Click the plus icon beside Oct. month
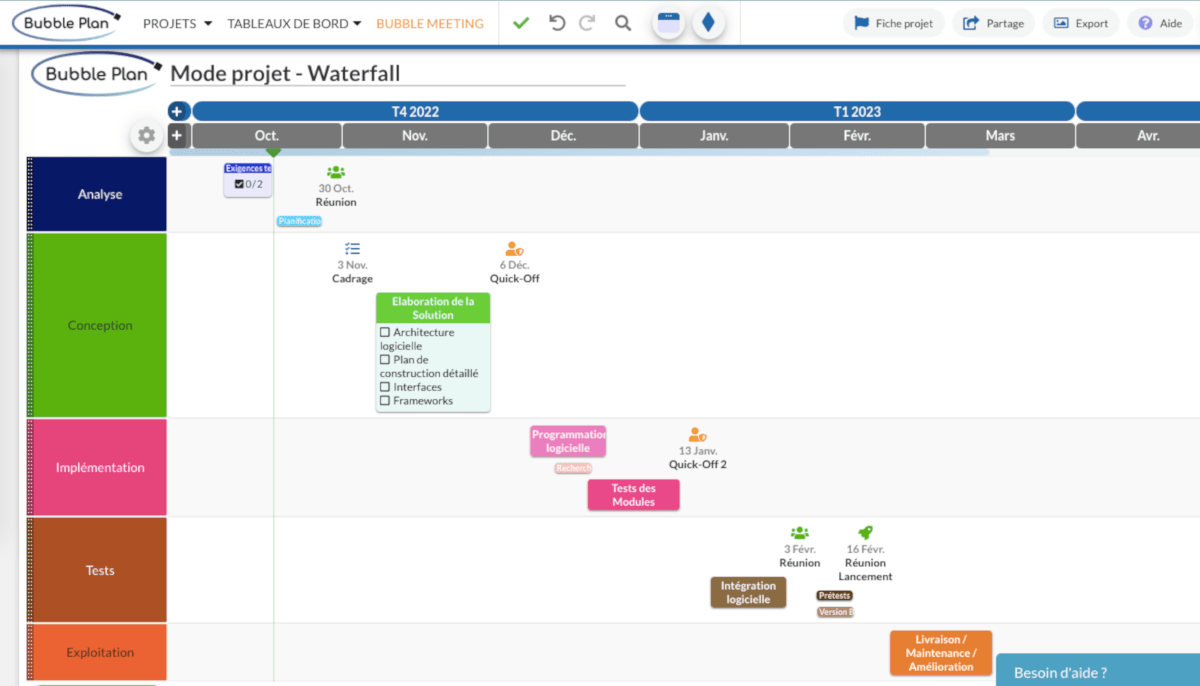1200x686 pixels. tap(178, 136)
